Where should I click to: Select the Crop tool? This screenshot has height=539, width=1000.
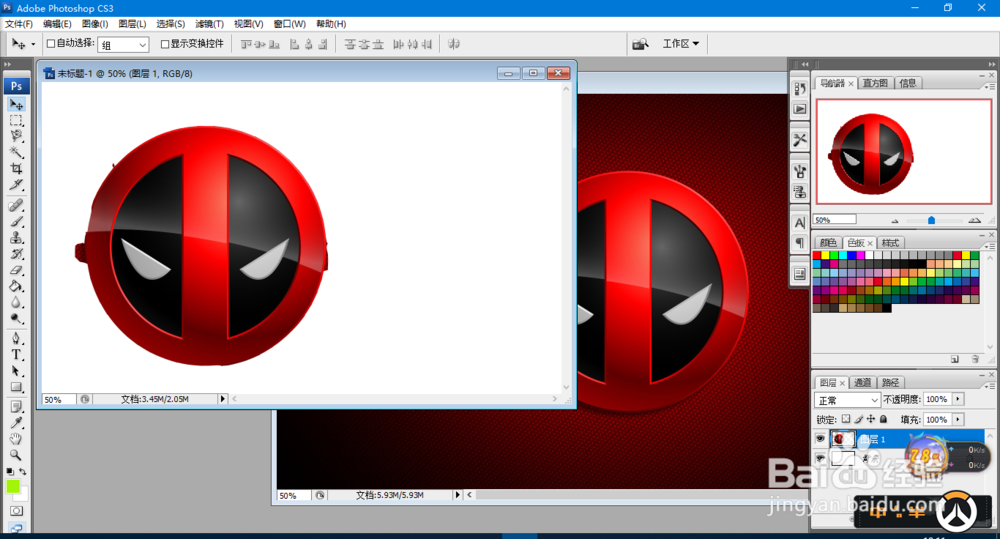pyautogui.click(x=17, y=168)
